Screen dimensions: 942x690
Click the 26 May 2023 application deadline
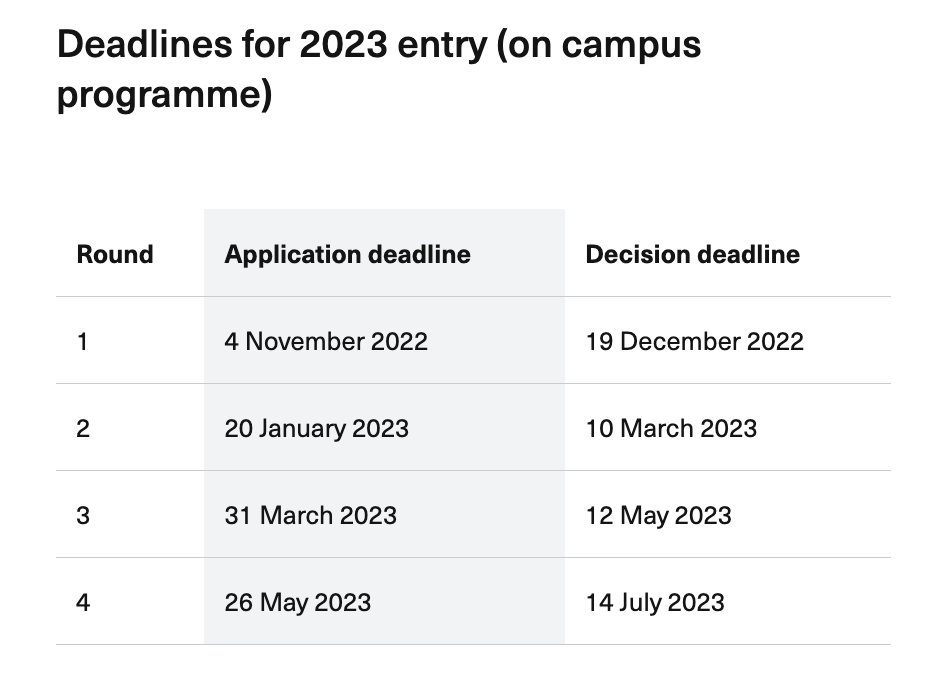click(297, 602)
